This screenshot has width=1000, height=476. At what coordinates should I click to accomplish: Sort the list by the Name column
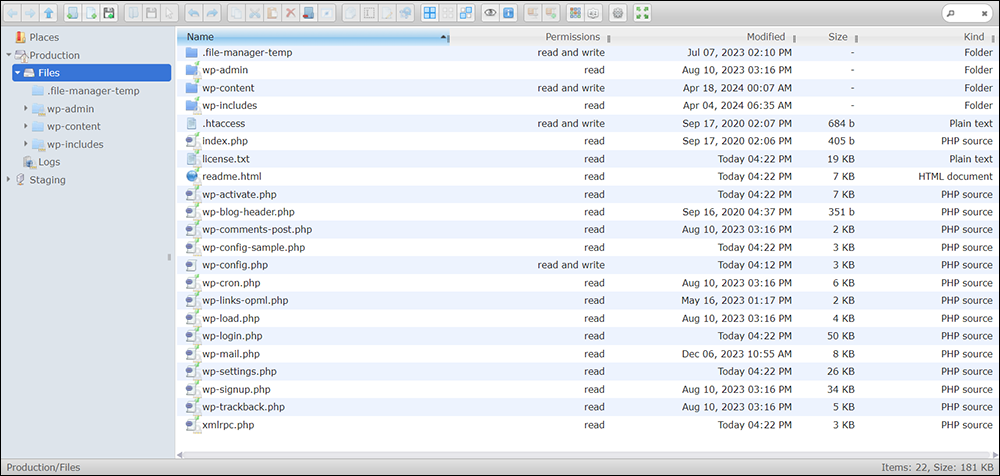313,37
